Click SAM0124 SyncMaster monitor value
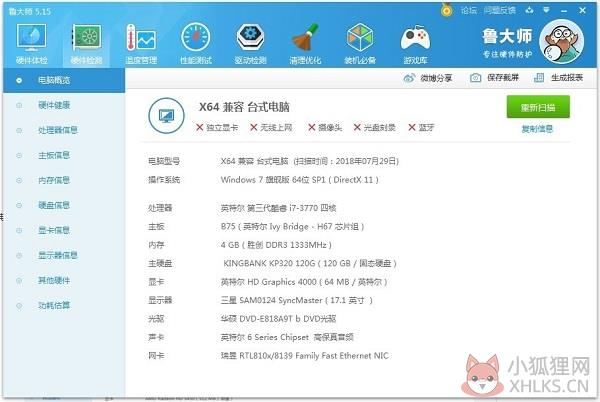600x402 pixels. pos(297,300)
